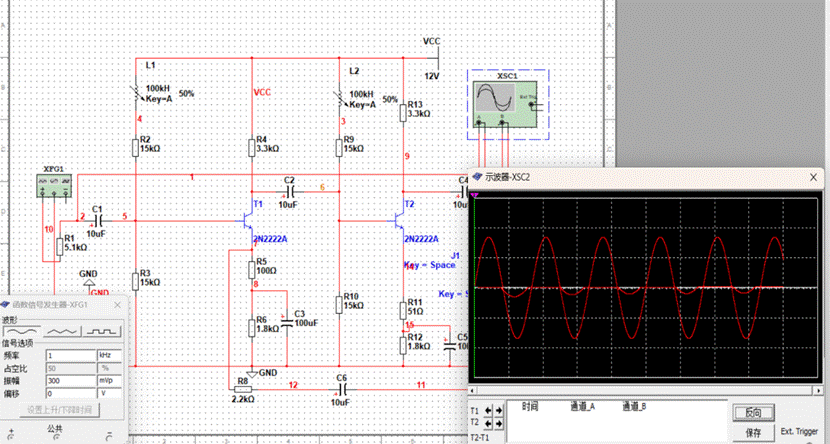Click the XFG1 function generator instrument

54,187
